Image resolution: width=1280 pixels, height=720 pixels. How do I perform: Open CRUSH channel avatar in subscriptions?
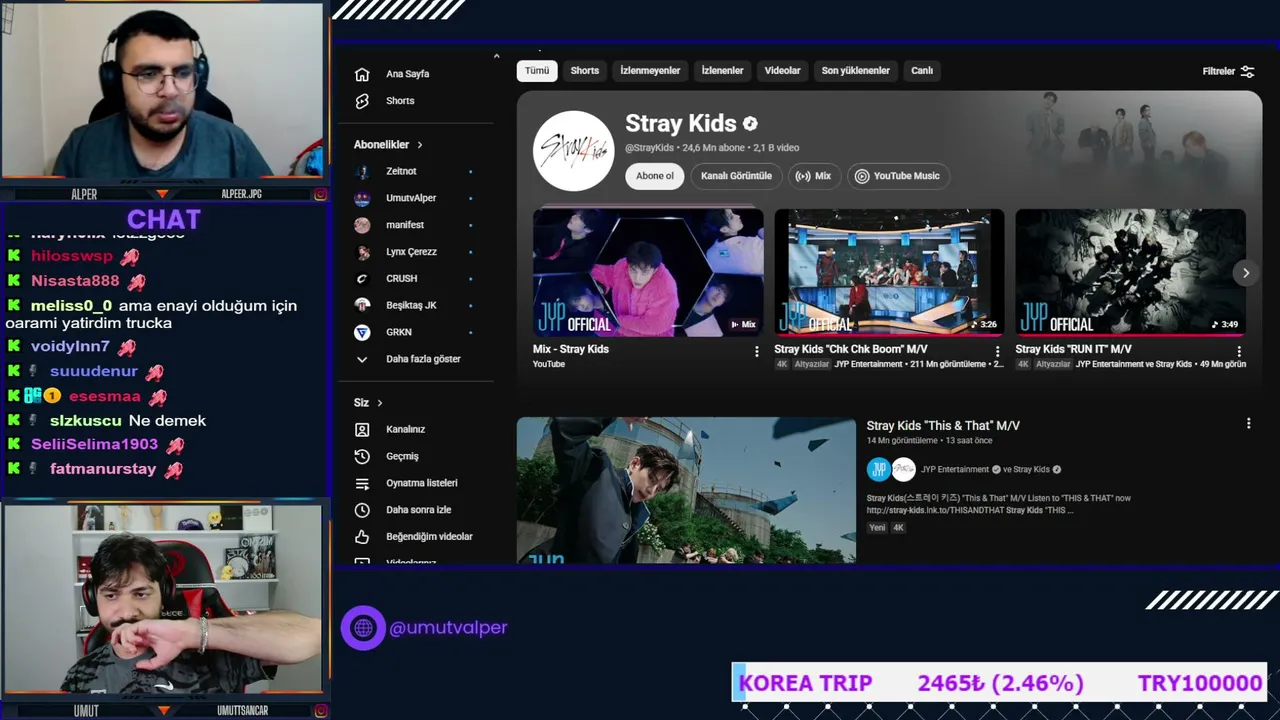362,279
